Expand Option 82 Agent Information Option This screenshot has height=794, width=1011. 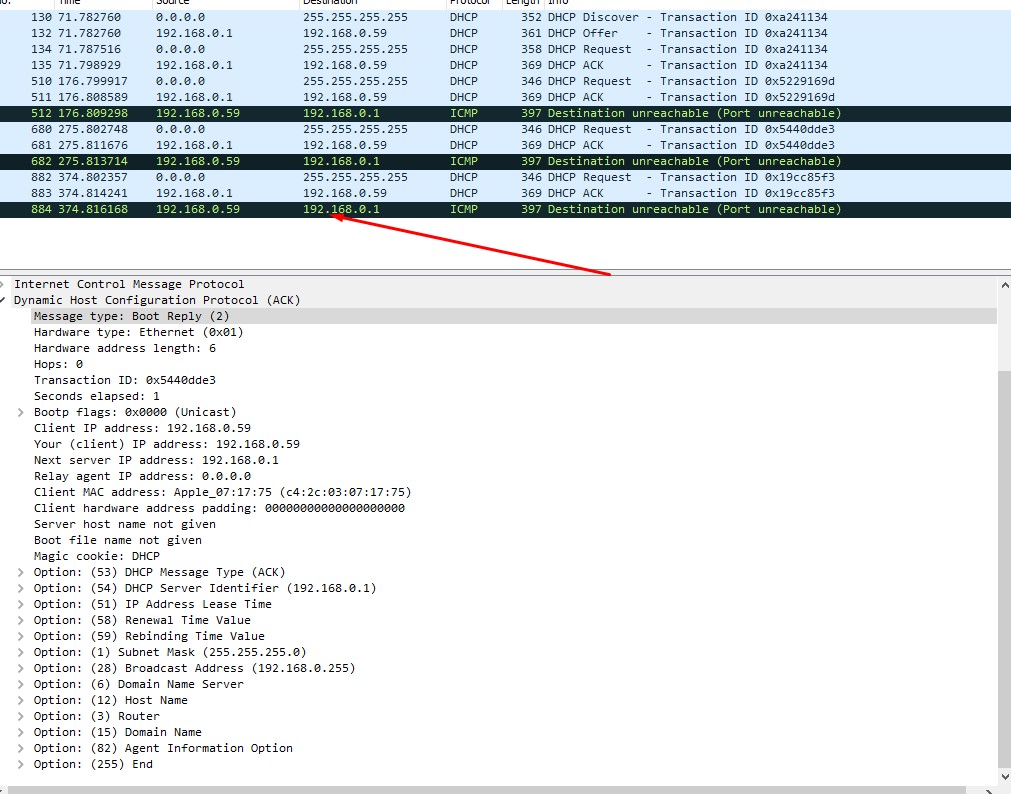[22, 748]
